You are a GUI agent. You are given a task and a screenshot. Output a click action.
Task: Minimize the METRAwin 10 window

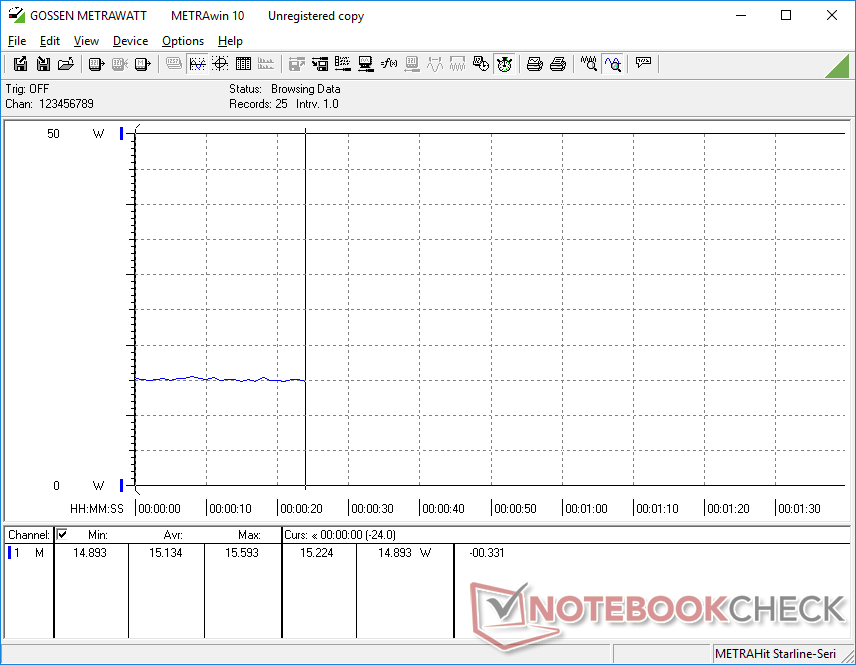coord(741,15)
